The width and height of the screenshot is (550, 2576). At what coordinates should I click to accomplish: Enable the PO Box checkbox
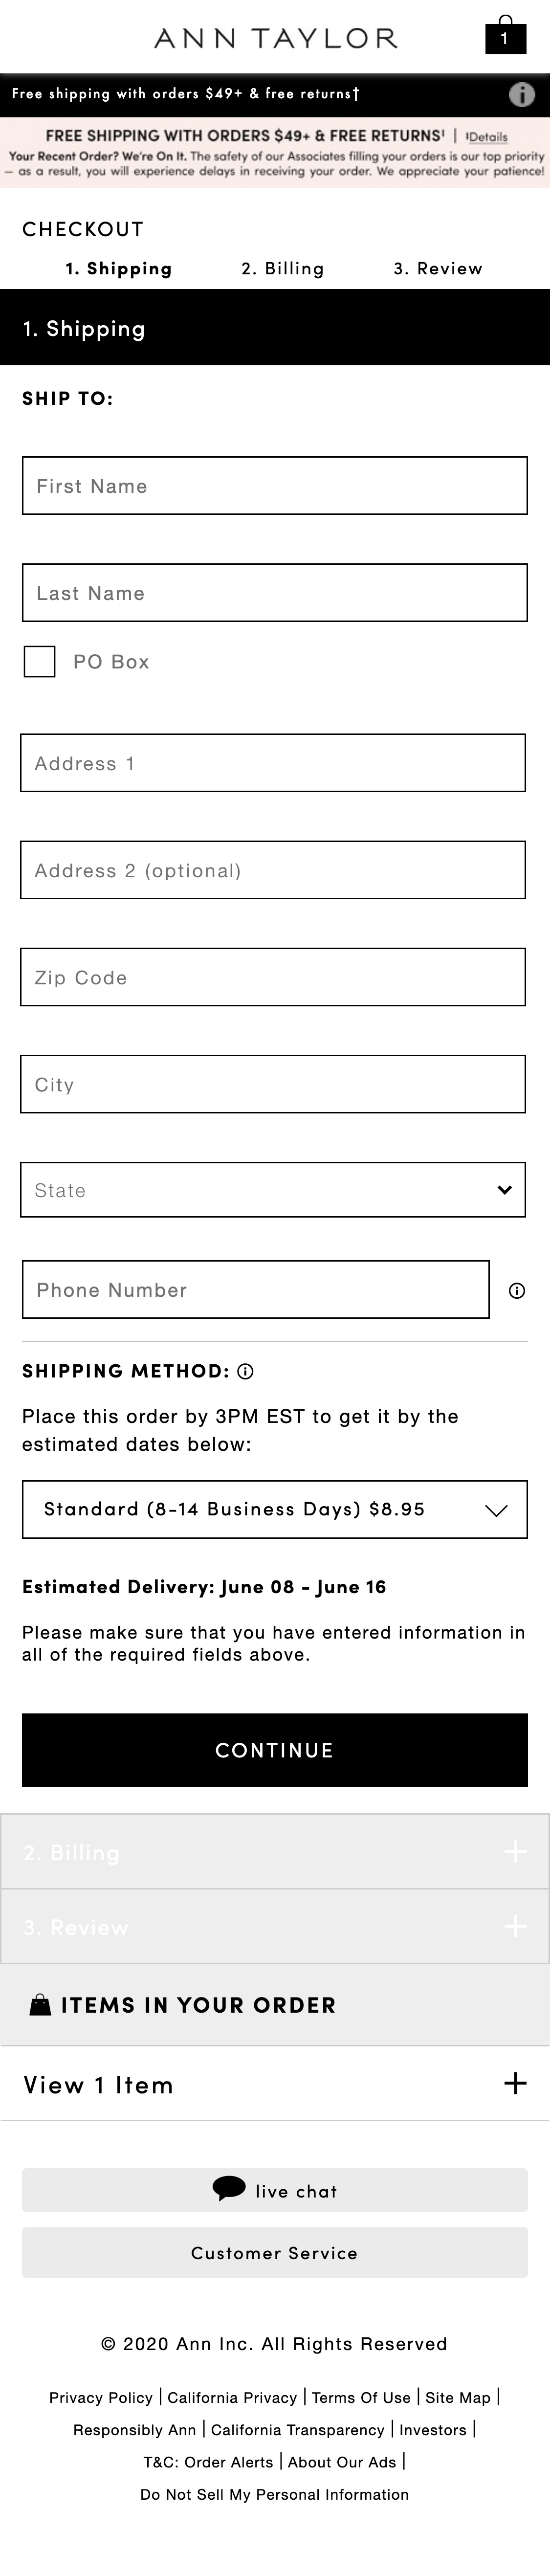pyautogui.click(x=39, y=661)
